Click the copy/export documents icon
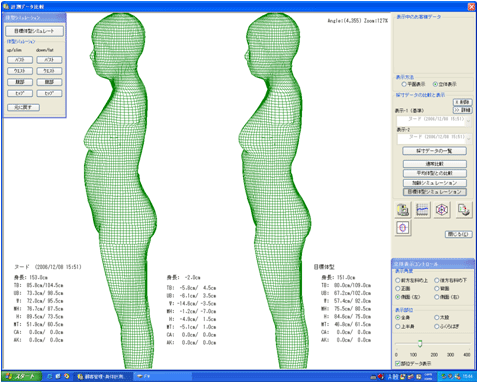 pos(464,210)
